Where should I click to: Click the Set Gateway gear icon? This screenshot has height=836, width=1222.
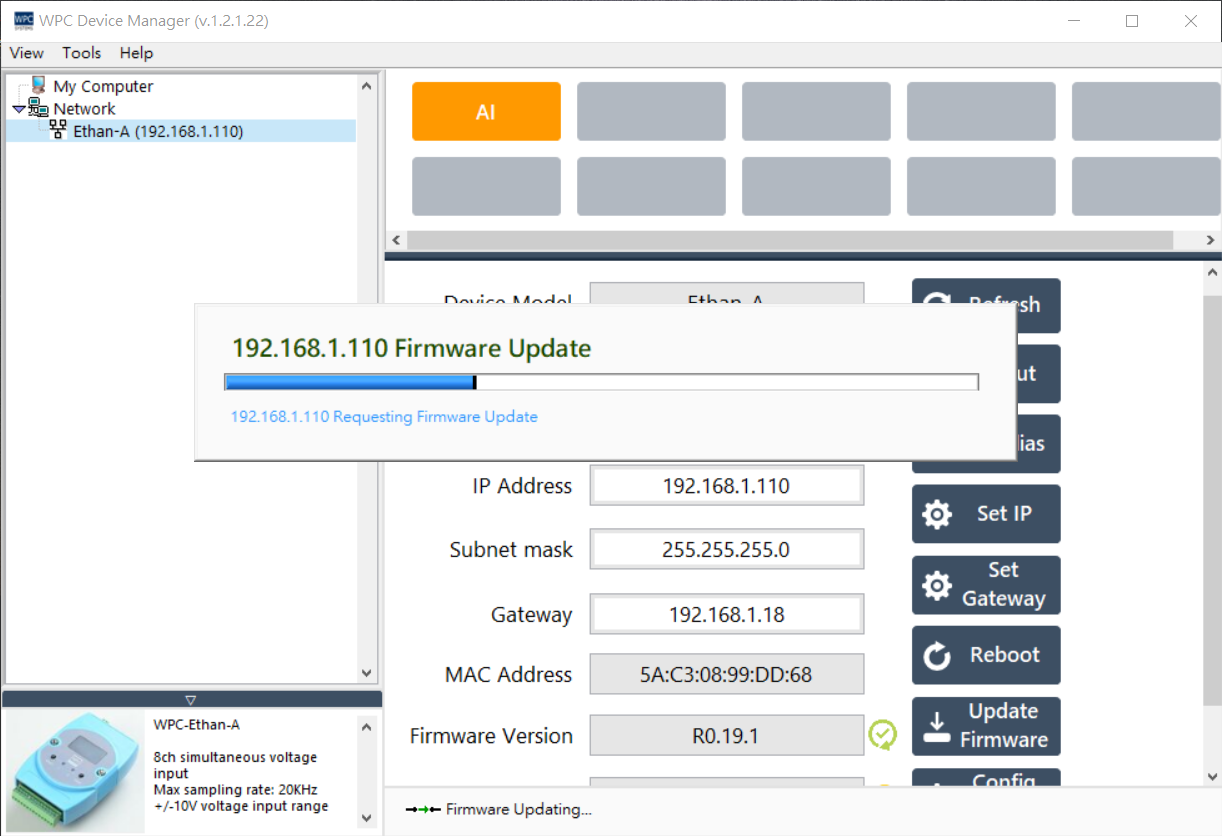click(x=937, y=585)
